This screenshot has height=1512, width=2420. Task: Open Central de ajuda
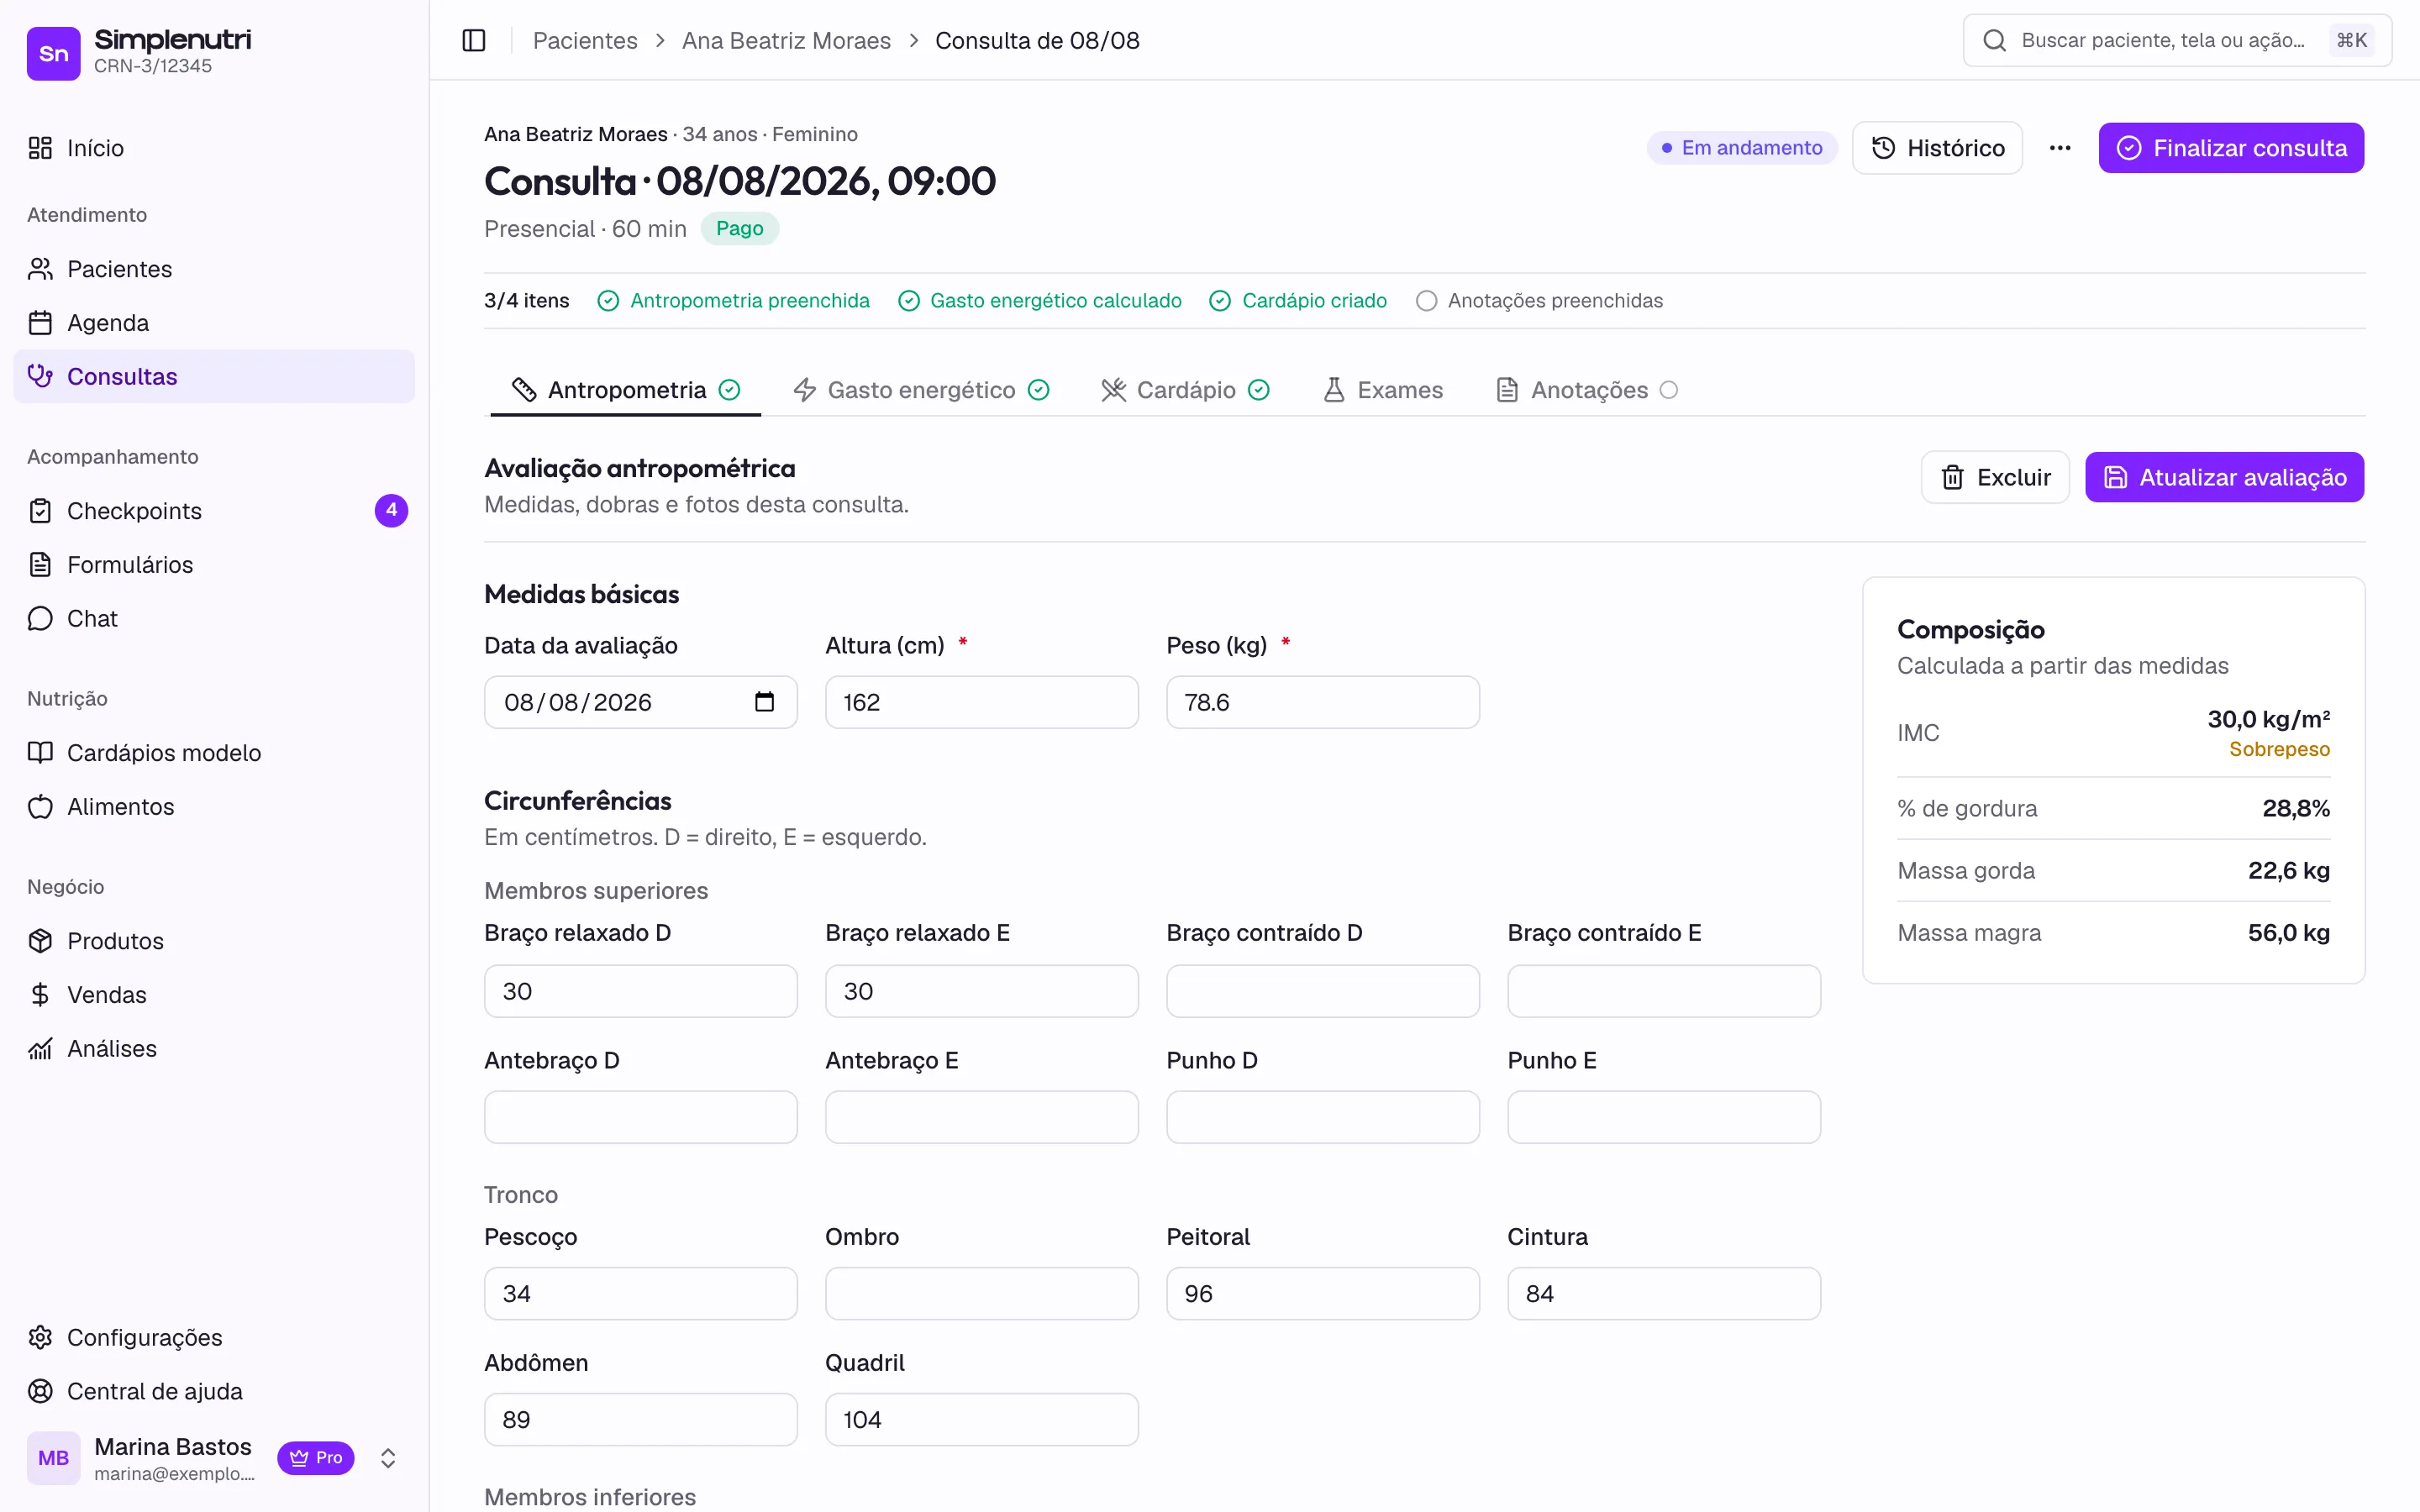pos(214,1392)
